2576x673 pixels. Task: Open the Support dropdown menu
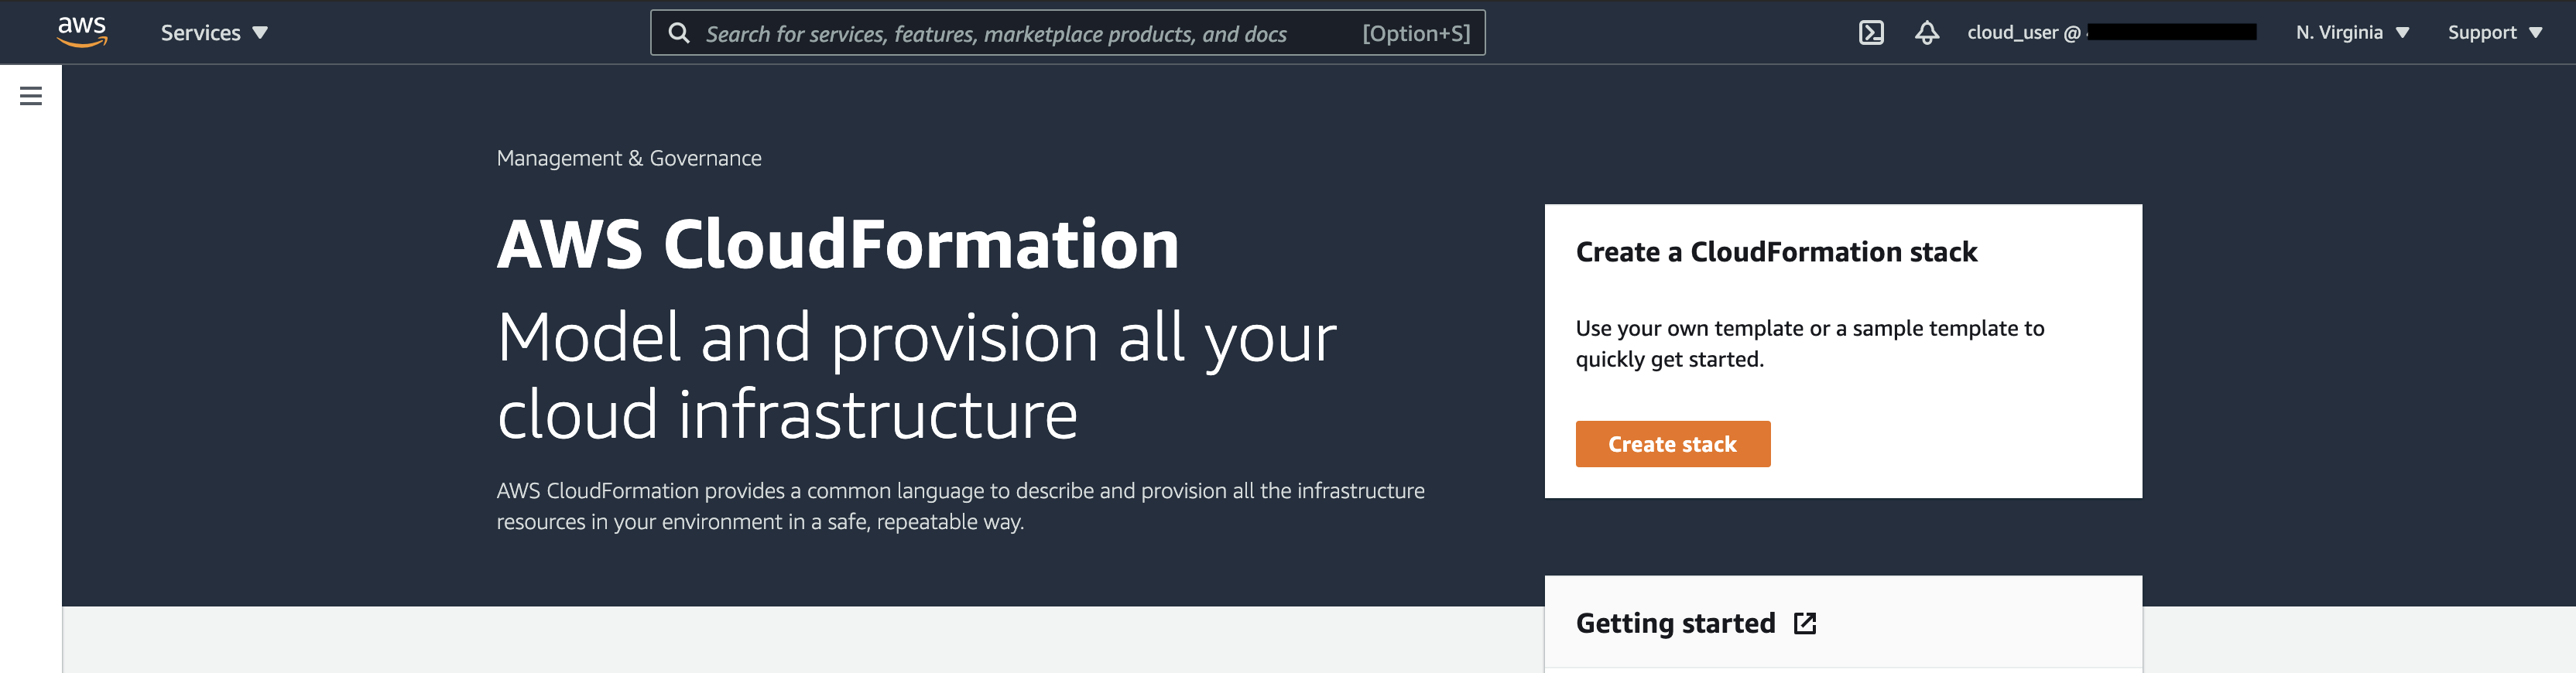click(x=2494, y=33)
